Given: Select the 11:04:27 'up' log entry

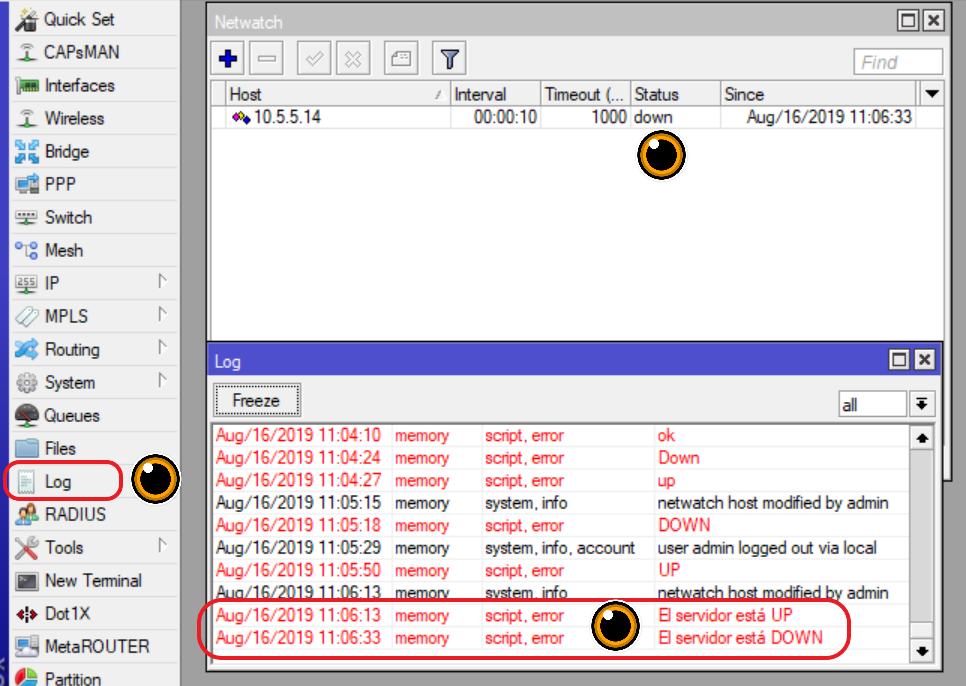Looking at the screenshot, I should [561, 480].
